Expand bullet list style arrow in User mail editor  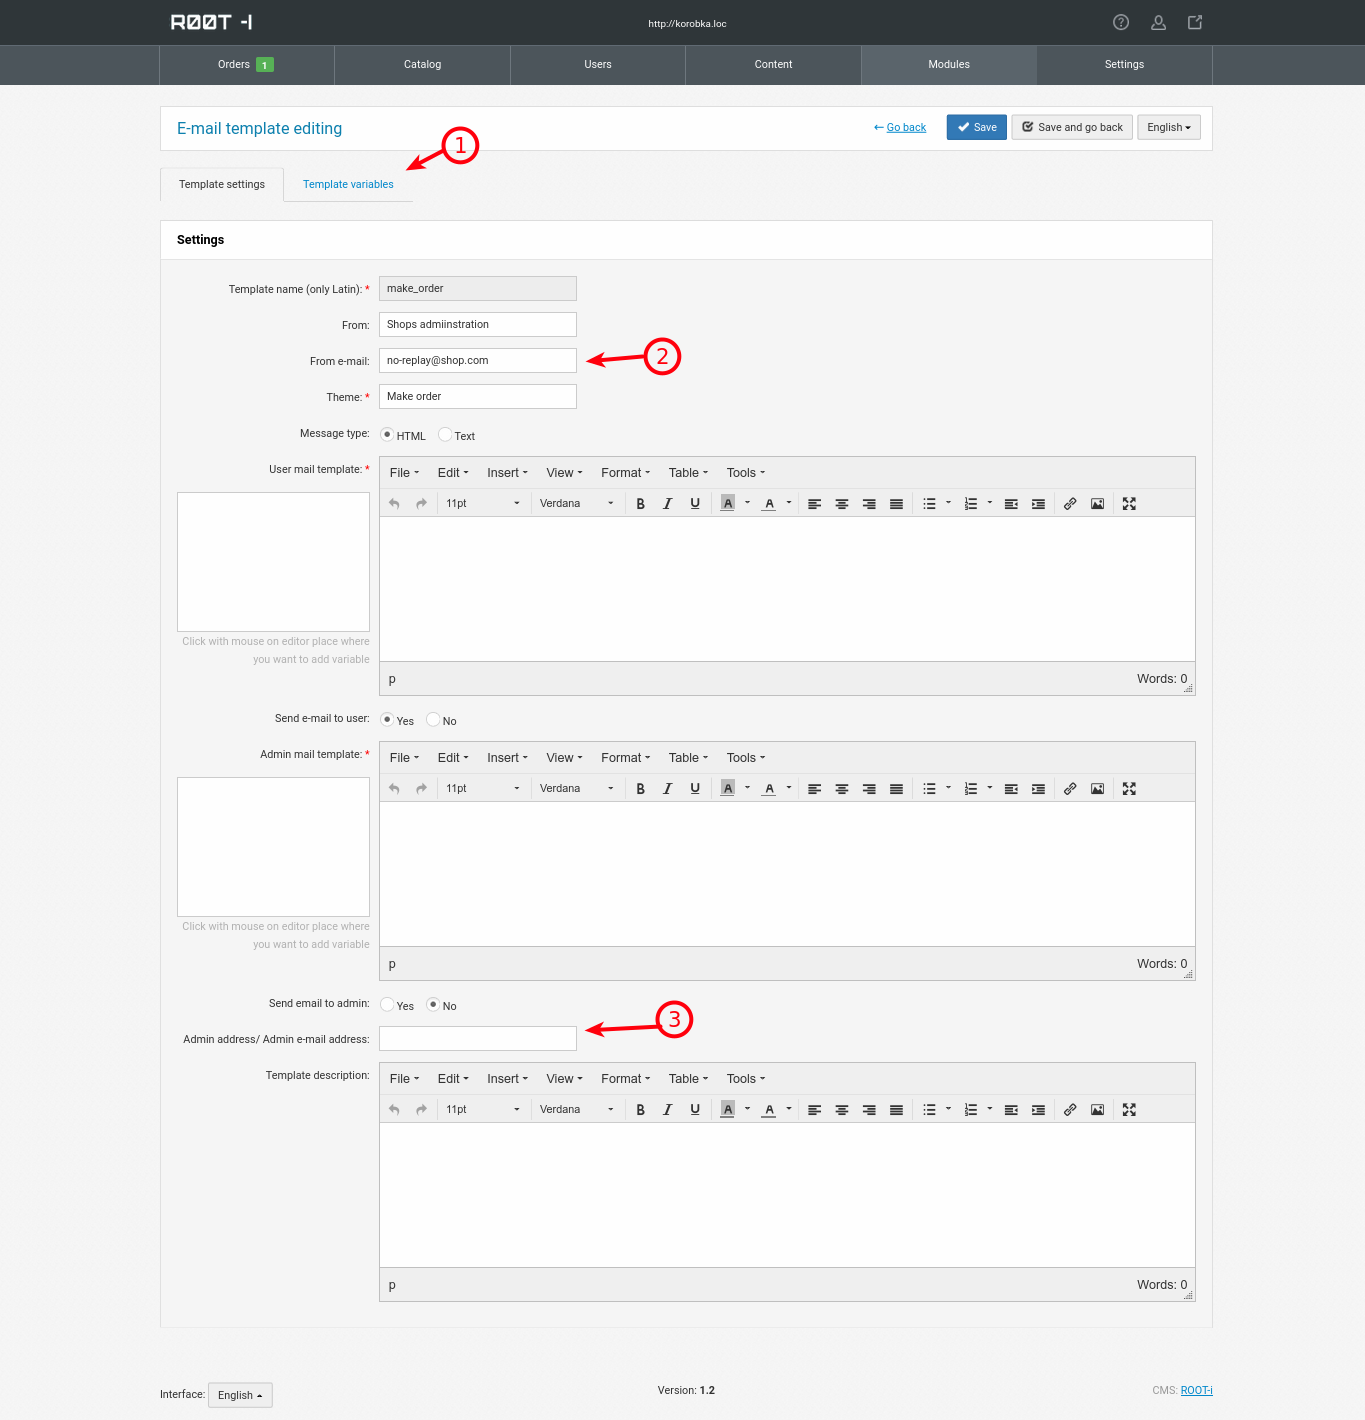[x=948, y=503]
